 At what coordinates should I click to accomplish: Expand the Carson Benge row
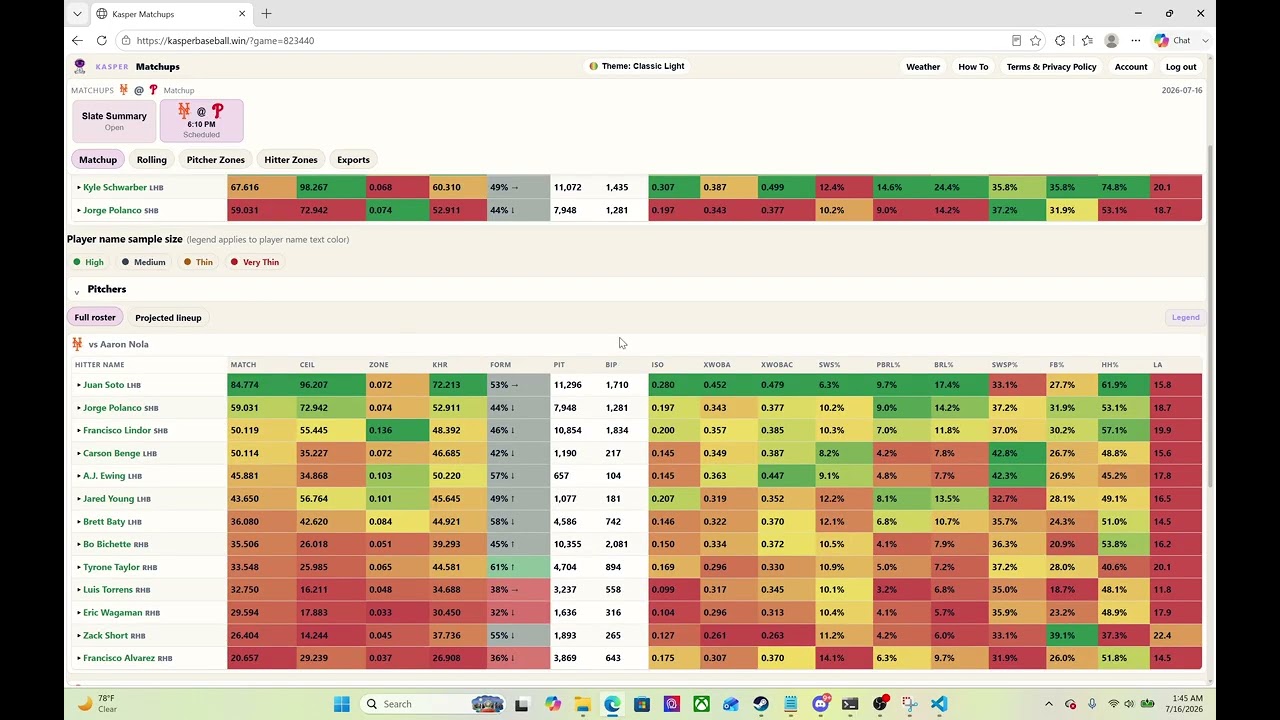click(x=79, y=453)
